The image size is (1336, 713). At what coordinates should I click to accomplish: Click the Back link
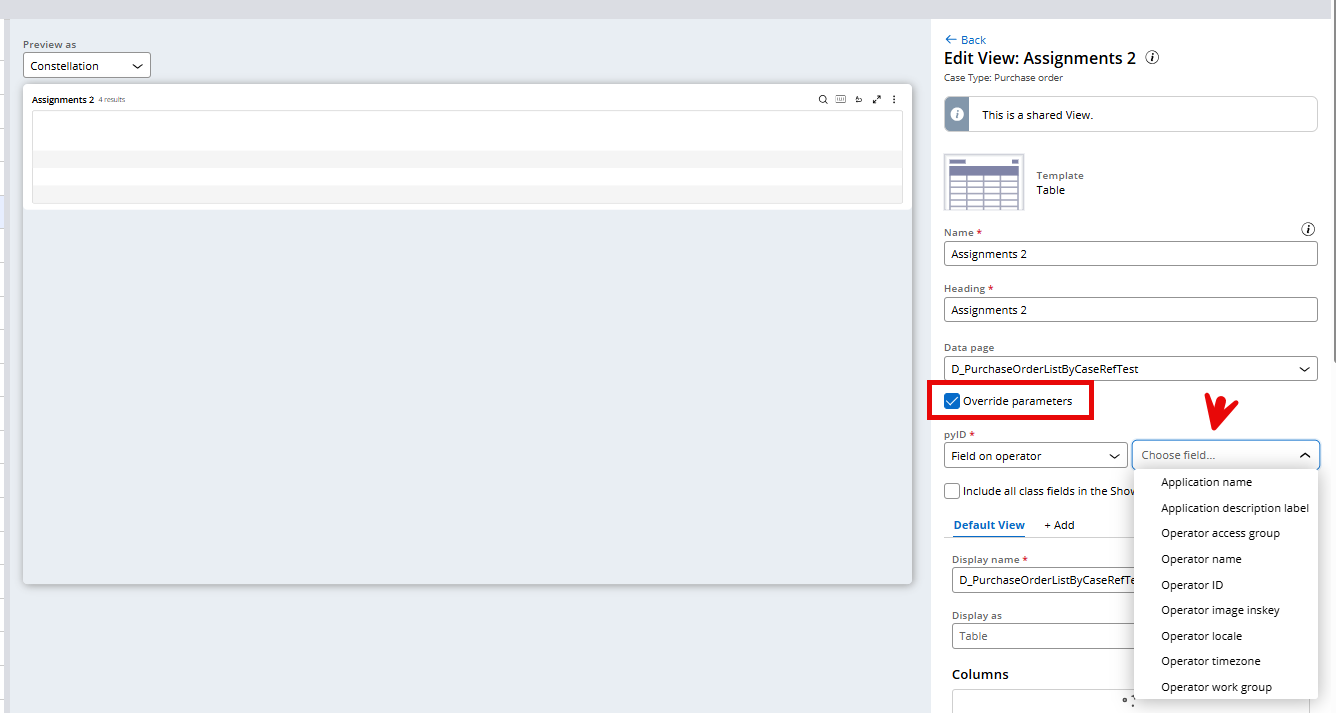click(x=964, y=39)
